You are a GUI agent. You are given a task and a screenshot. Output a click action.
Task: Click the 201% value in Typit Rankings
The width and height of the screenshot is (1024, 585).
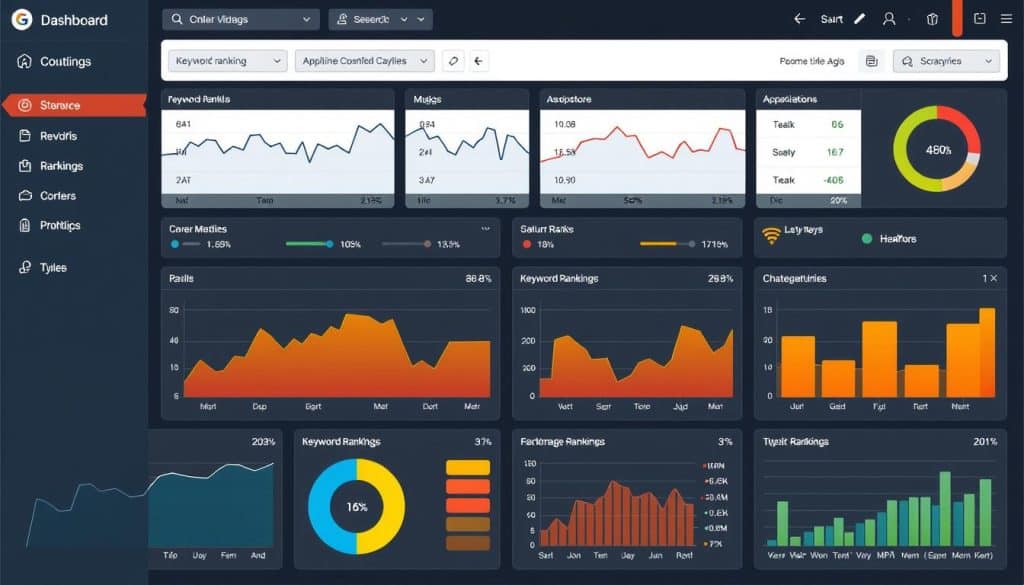pos(985,442)
